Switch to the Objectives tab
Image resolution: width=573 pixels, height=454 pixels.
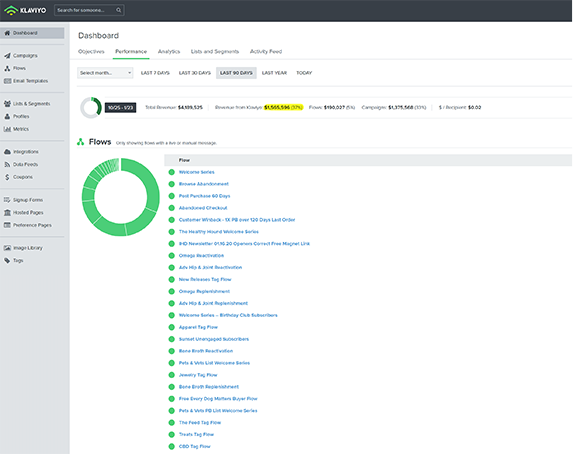[x=91, y=52]
